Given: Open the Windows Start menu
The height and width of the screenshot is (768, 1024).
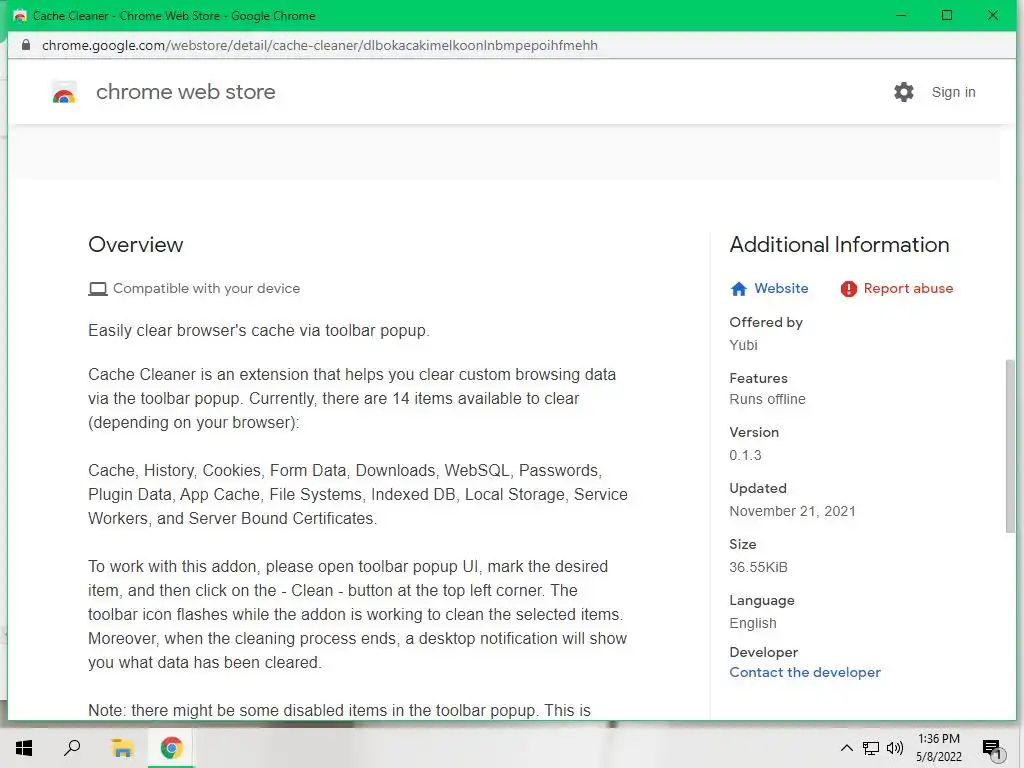Looking at the screenshot, I should [24, 748].
